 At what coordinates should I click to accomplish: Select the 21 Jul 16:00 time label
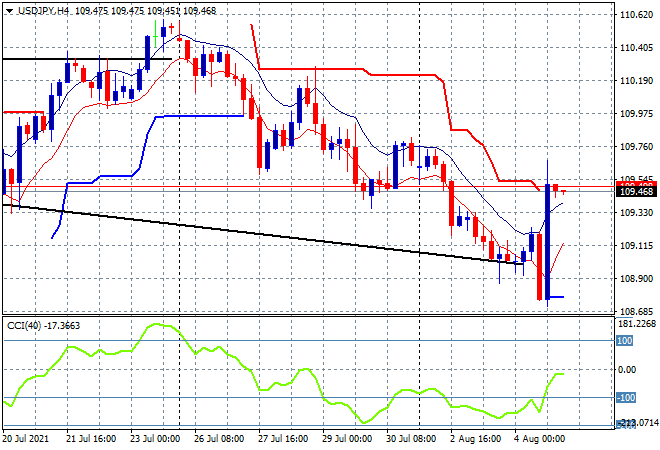(x=91, y=439)
